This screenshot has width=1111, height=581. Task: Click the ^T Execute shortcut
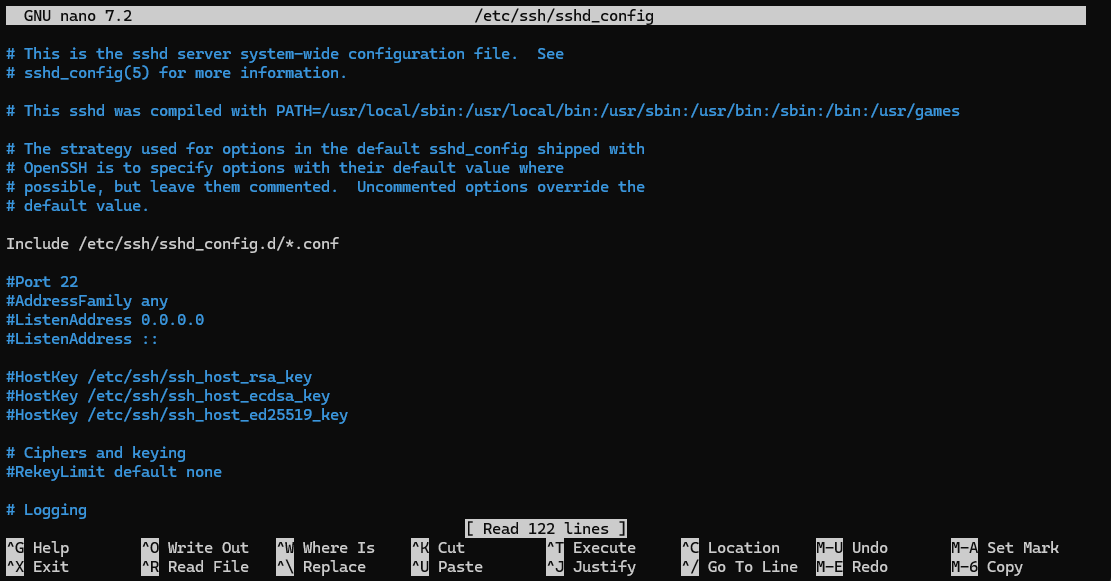(x=591, y=548)
